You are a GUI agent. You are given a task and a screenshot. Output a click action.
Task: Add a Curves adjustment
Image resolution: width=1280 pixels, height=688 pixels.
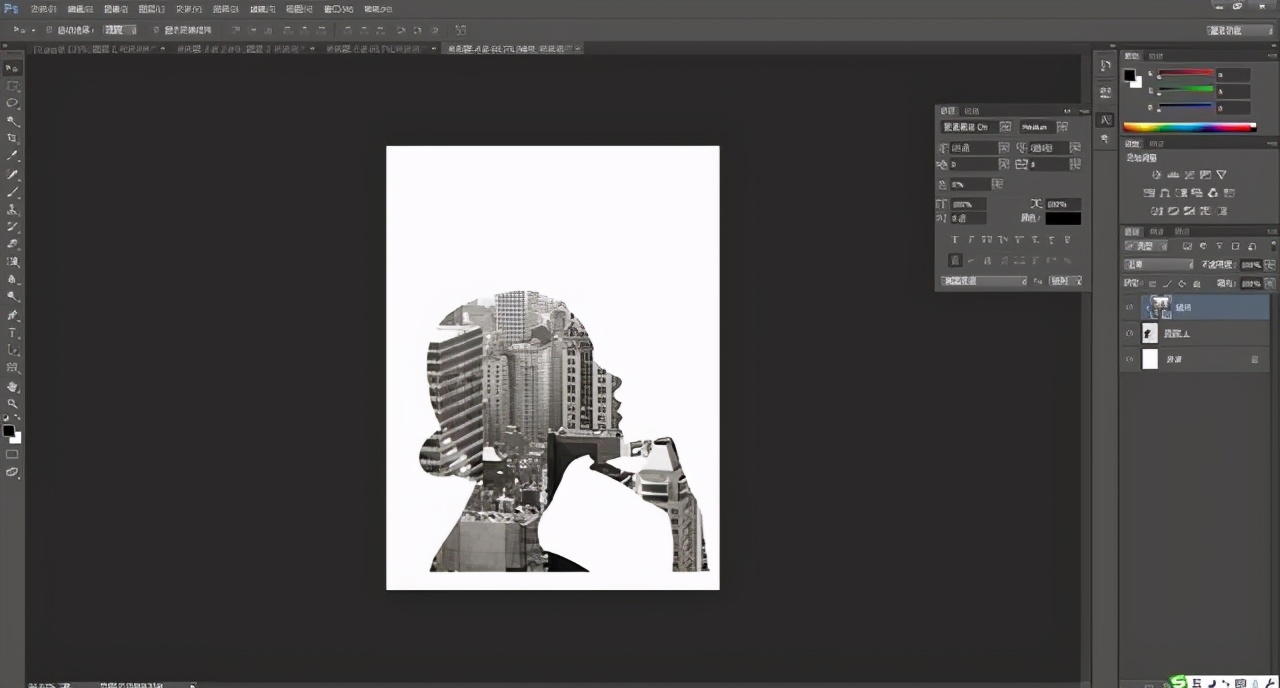pos(1189,175)
